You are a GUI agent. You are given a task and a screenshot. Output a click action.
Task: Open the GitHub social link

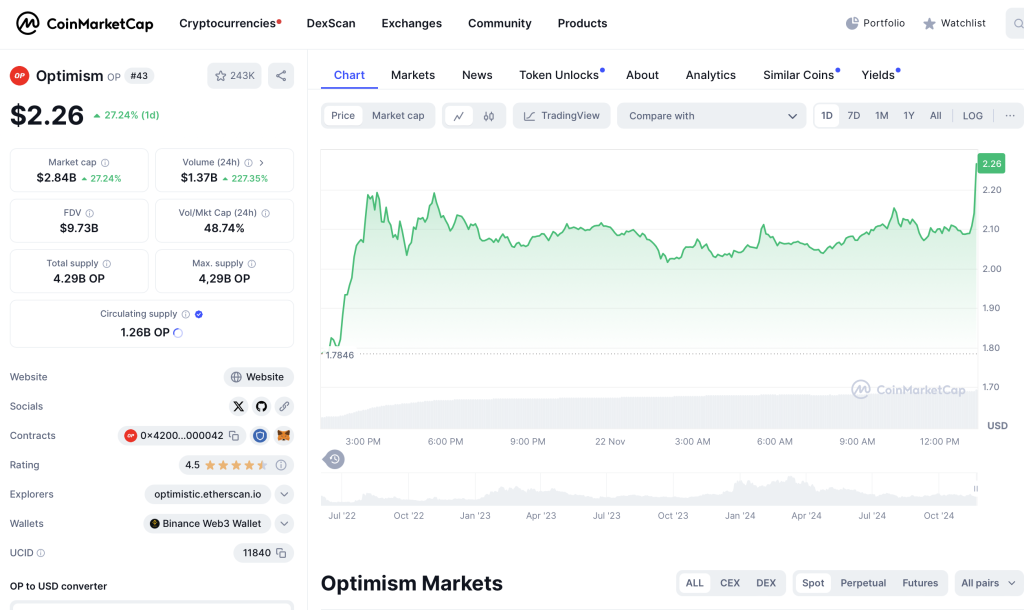pyautogui.click(x=261, y=406)
